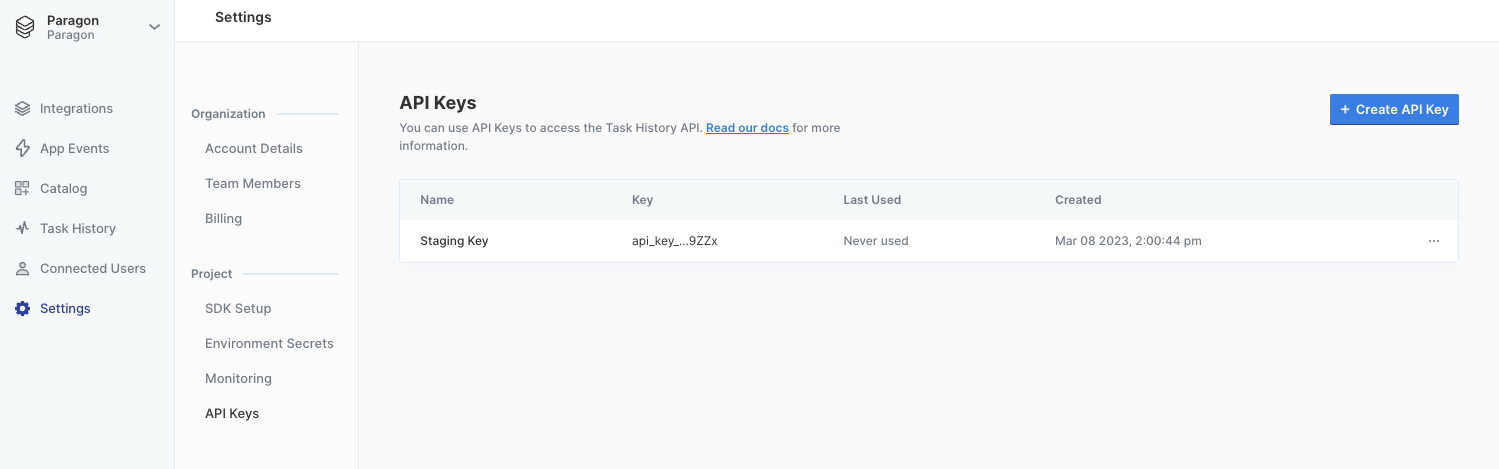Click the Never used cell
The width and height of the screenshot is (1499, 469).
876,241
